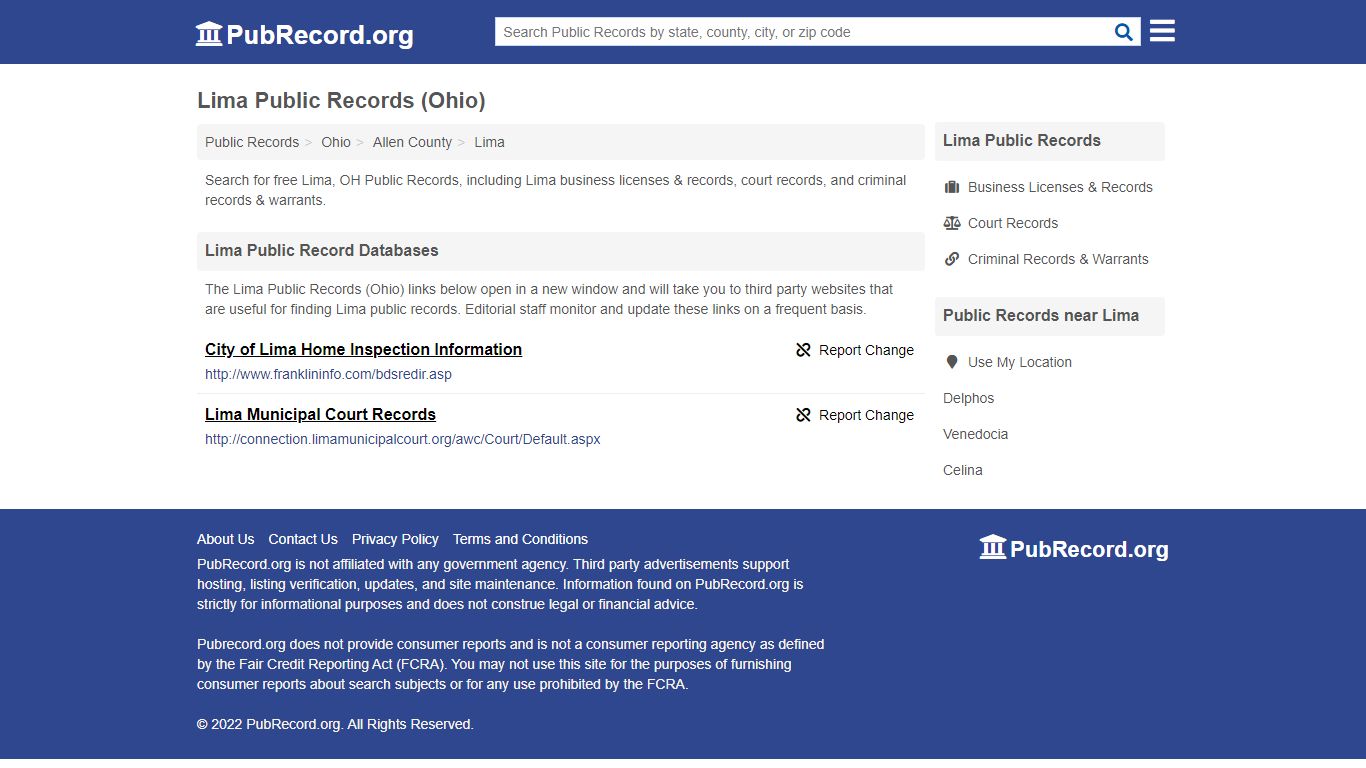Go to Venedocia public records

(x=975, y=434)
